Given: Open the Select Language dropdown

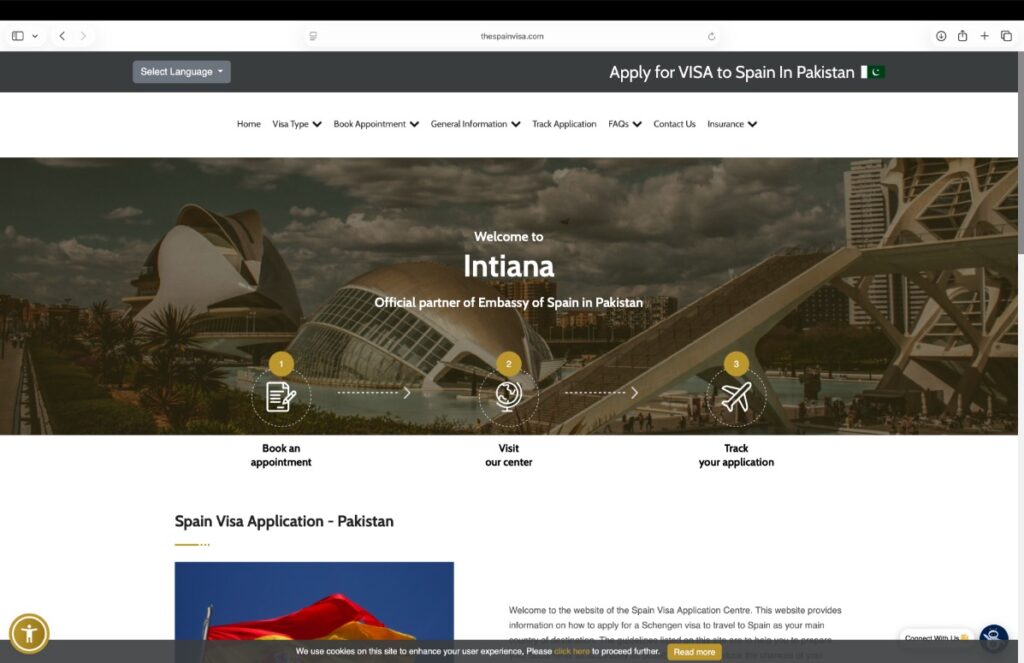Looking at the screenshot, I should coord(182,72).
